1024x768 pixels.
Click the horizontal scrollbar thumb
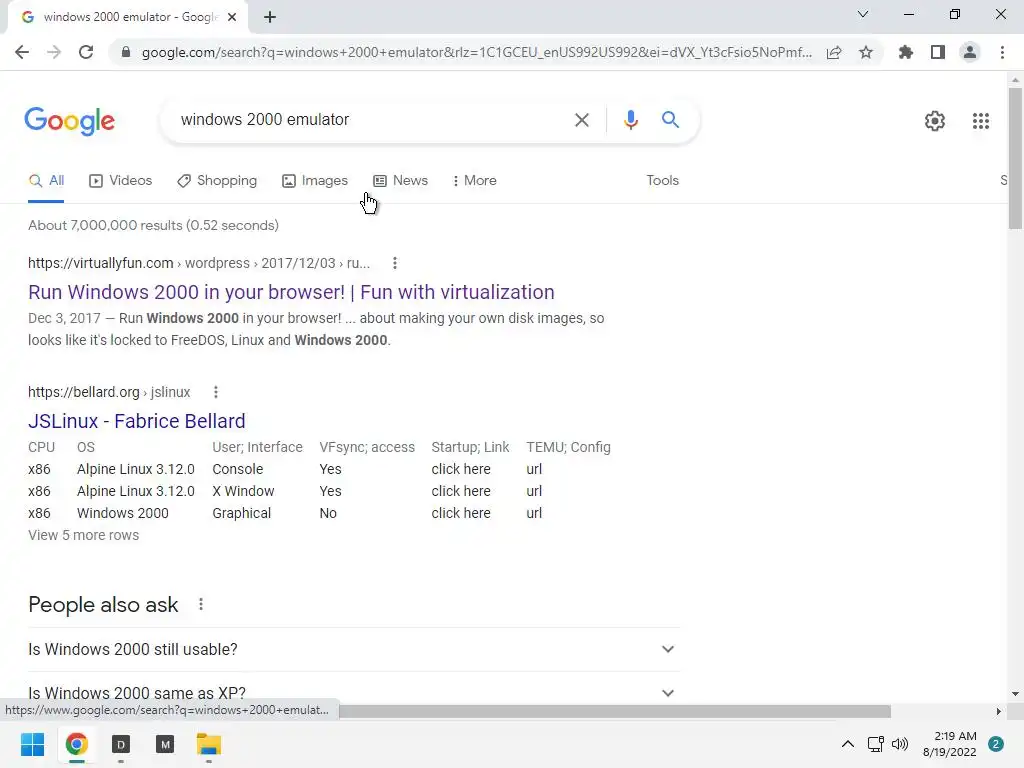[x=615, y=711]
